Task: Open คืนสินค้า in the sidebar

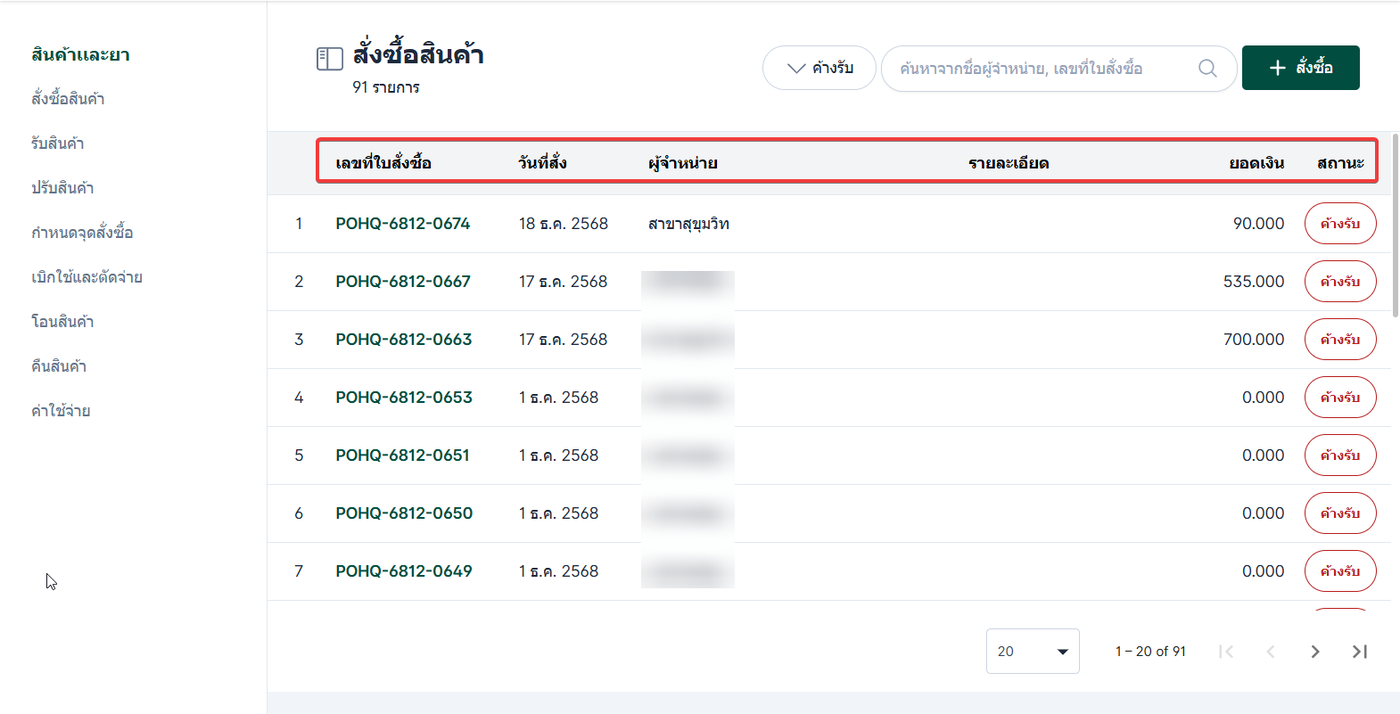Action: tap(59, 366)
